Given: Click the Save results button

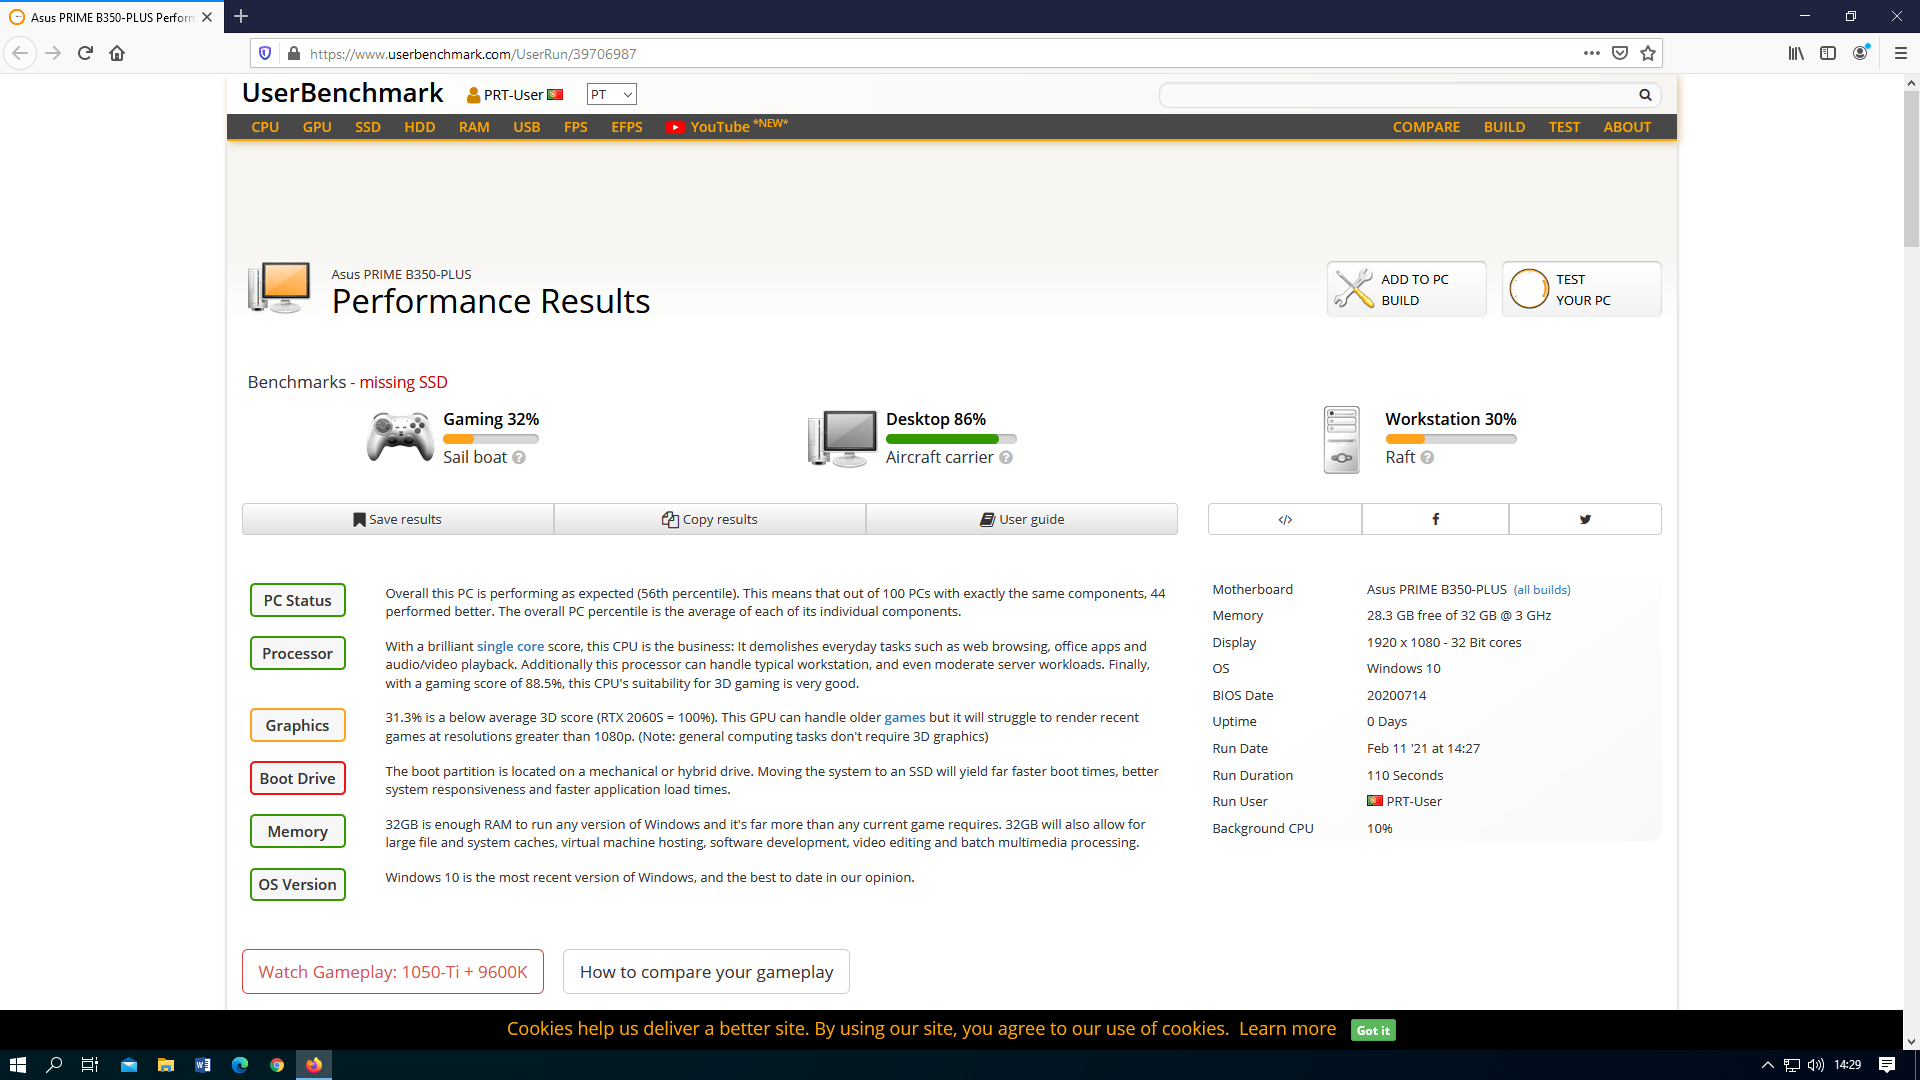Looking at the screenshot, I should click(398, 519).
